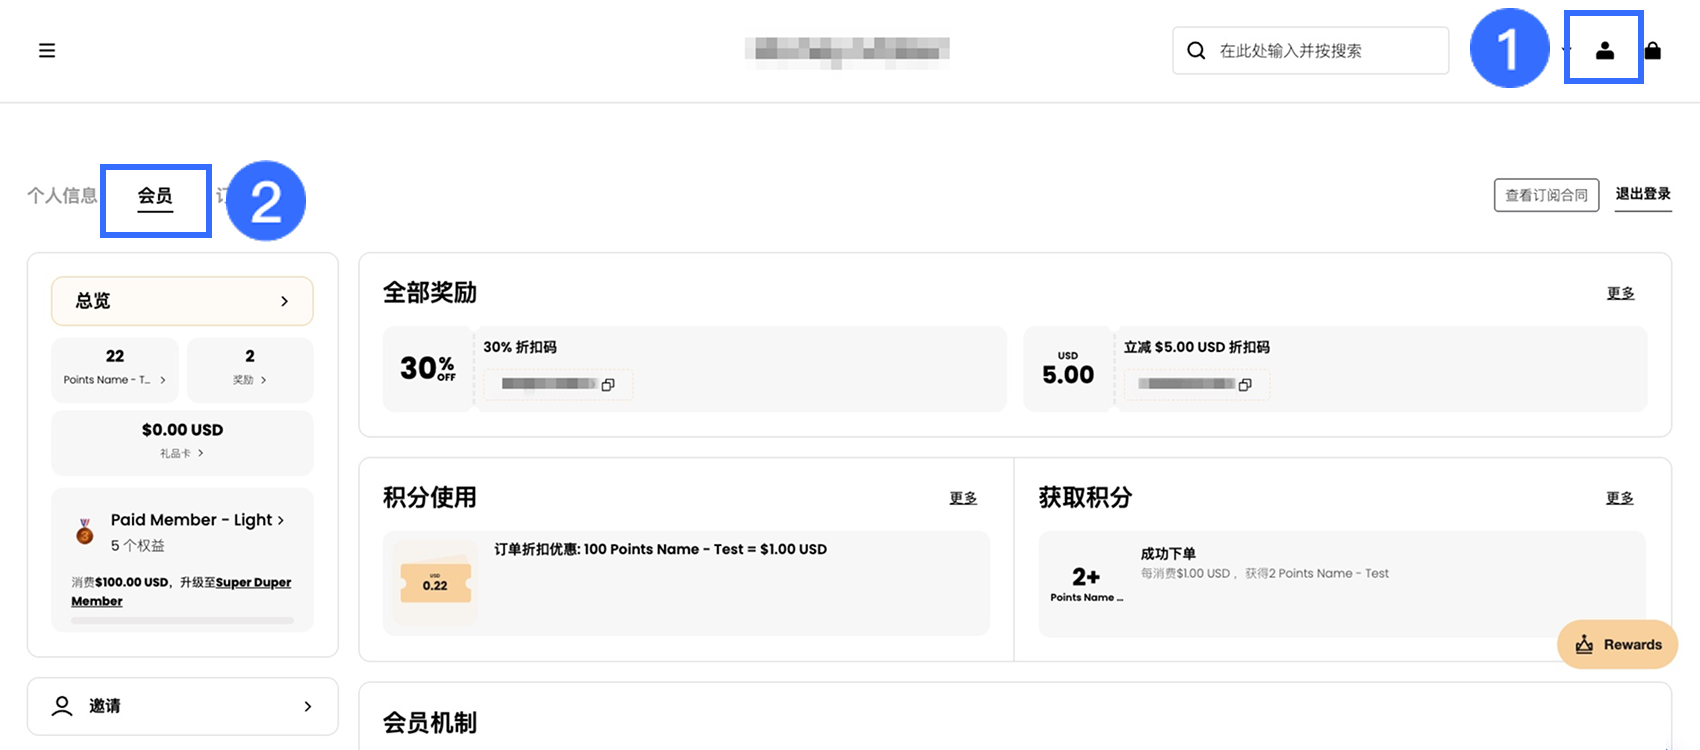Click 更多 beside 全部奖励
The height and width of the screenshot is (750, 1700).
pos(1620,293)
